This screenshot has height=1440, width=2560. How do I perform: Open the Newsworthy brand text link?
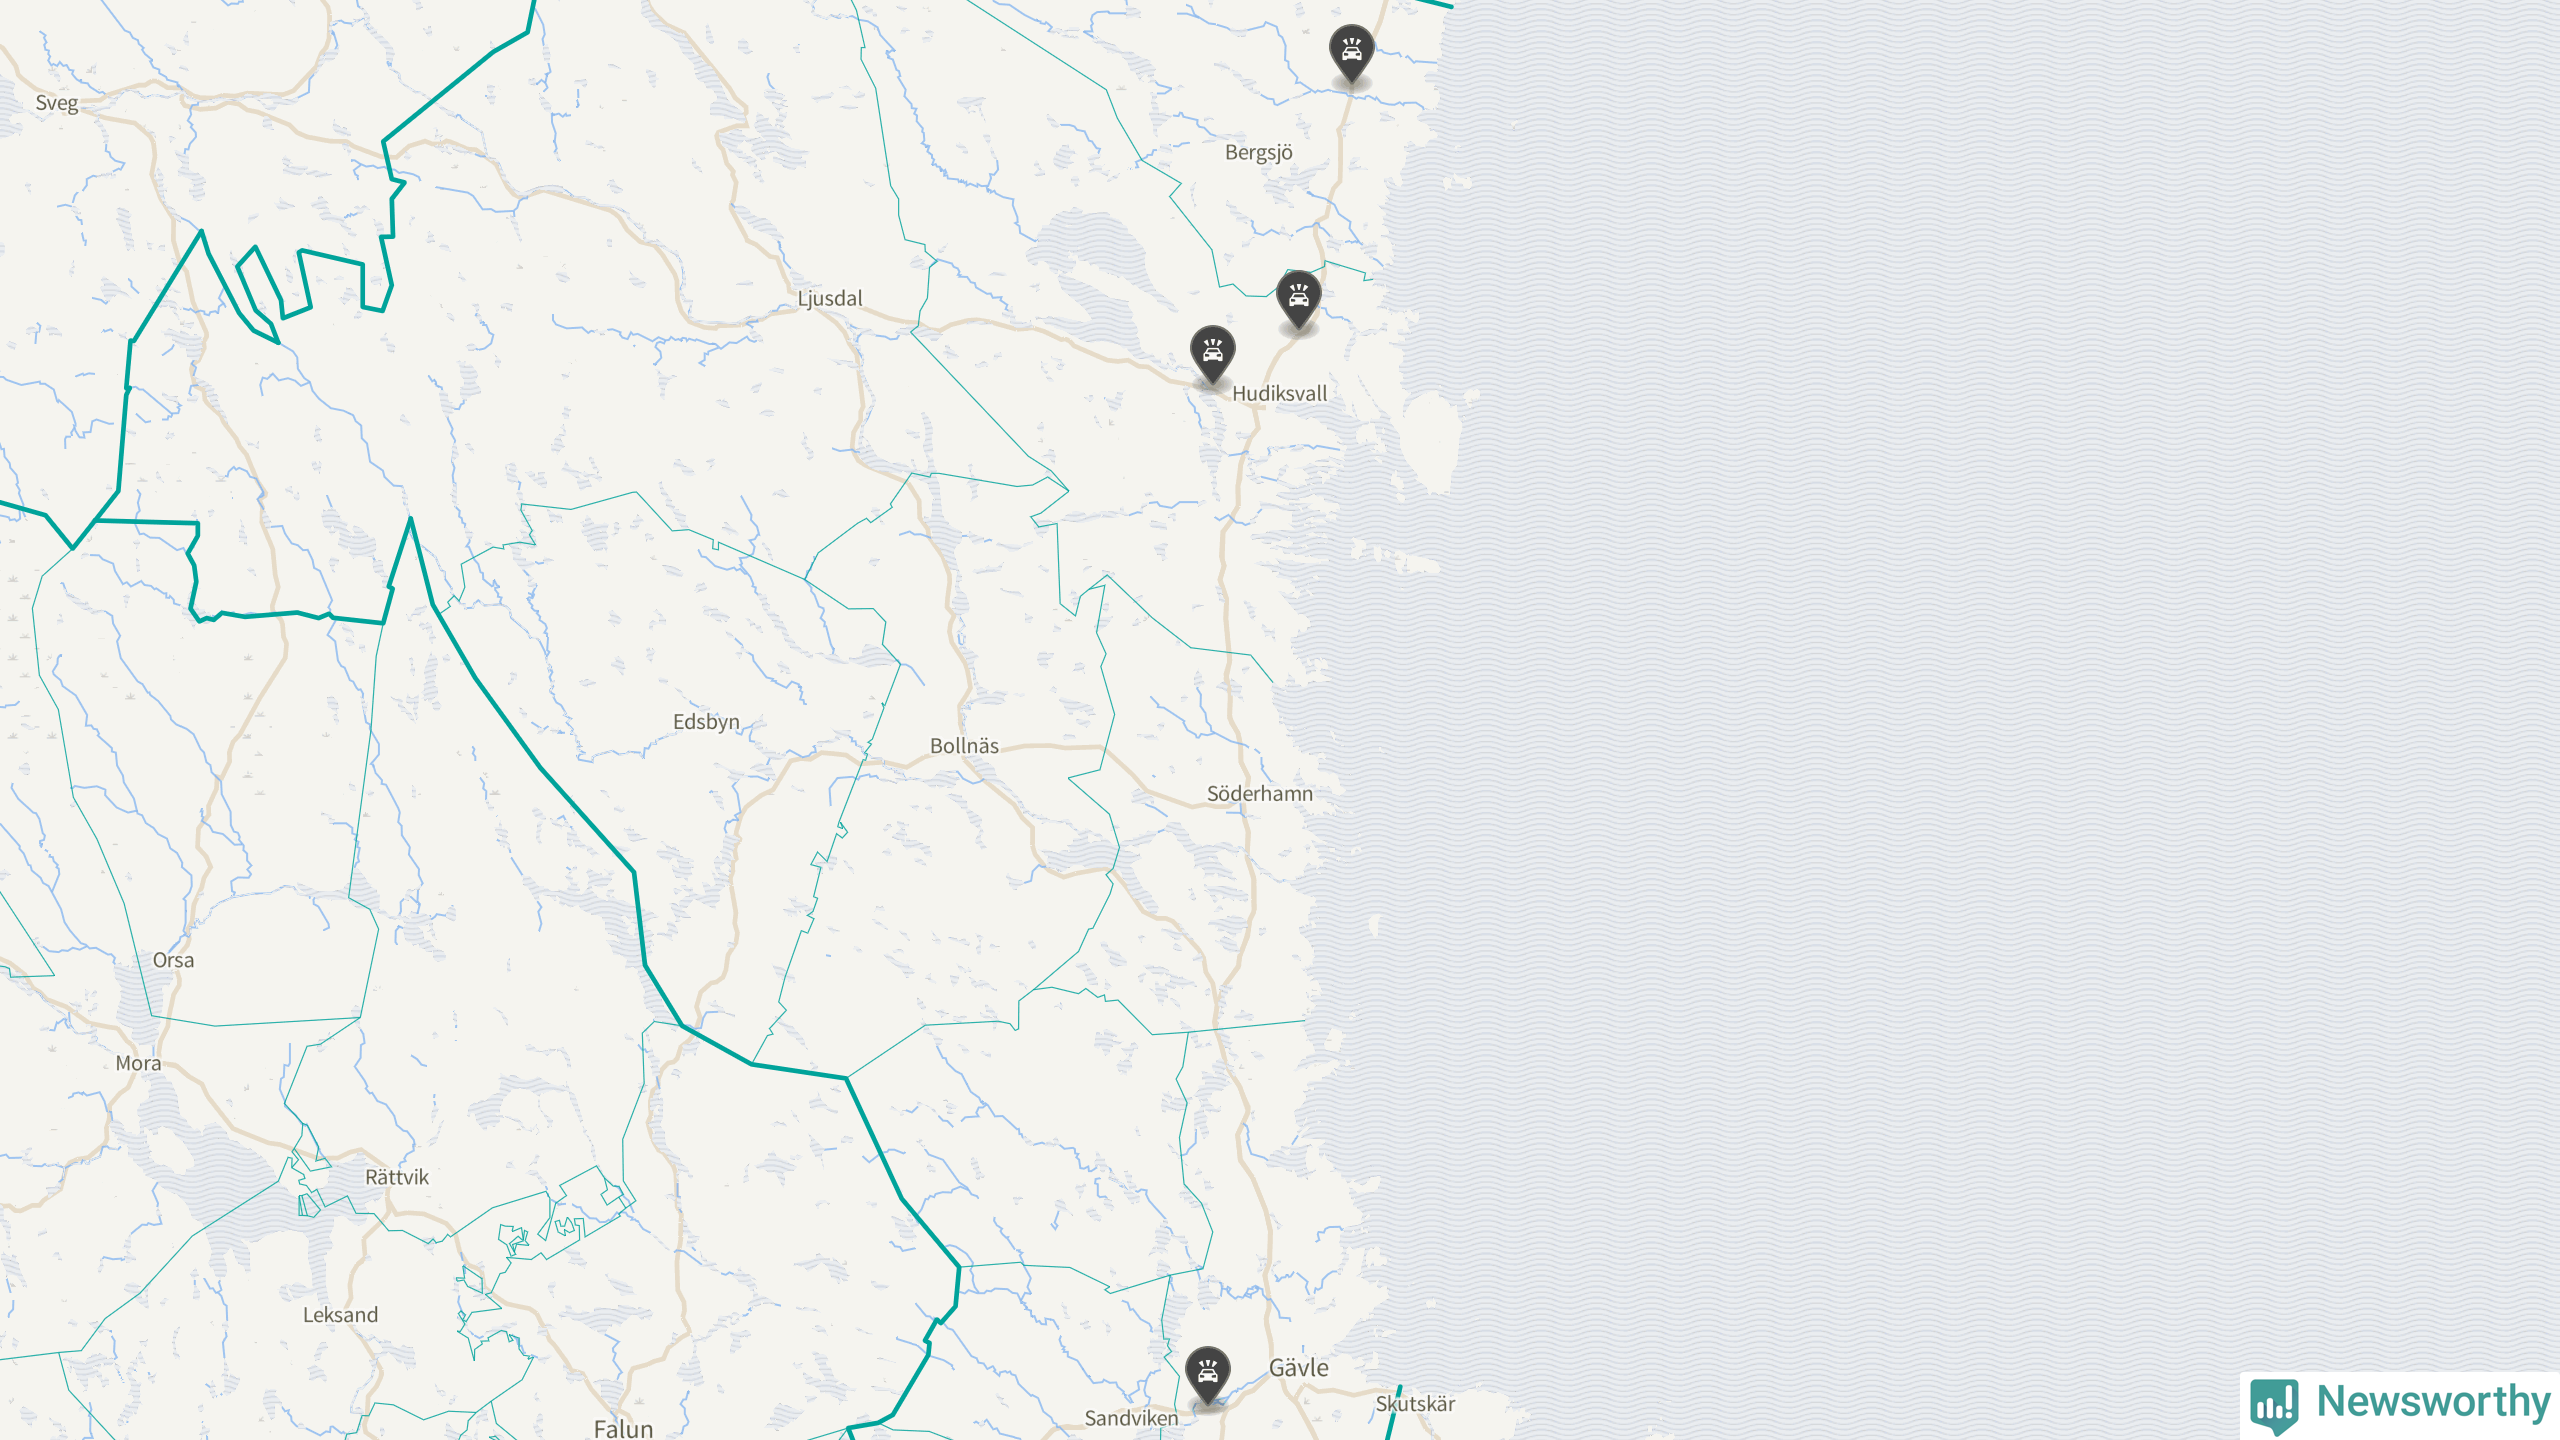pyautogui.click(x=2434, y=1401)
